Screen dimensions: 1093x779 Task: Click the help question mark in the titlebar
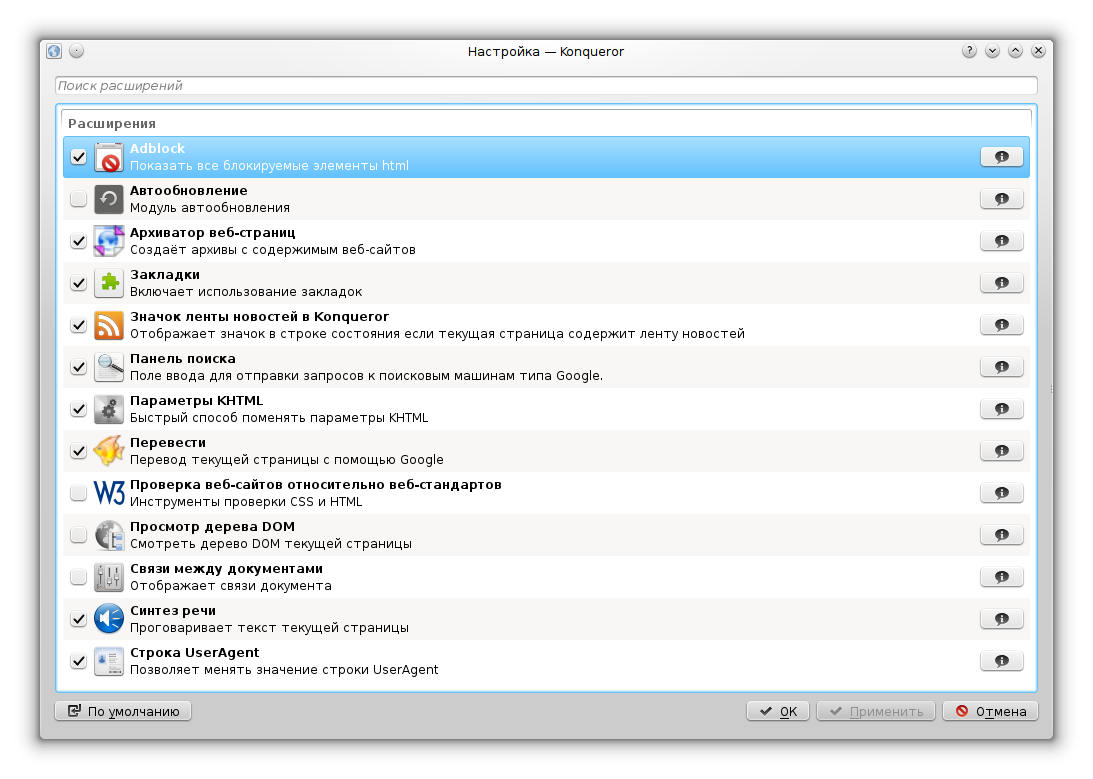[968, 50]
